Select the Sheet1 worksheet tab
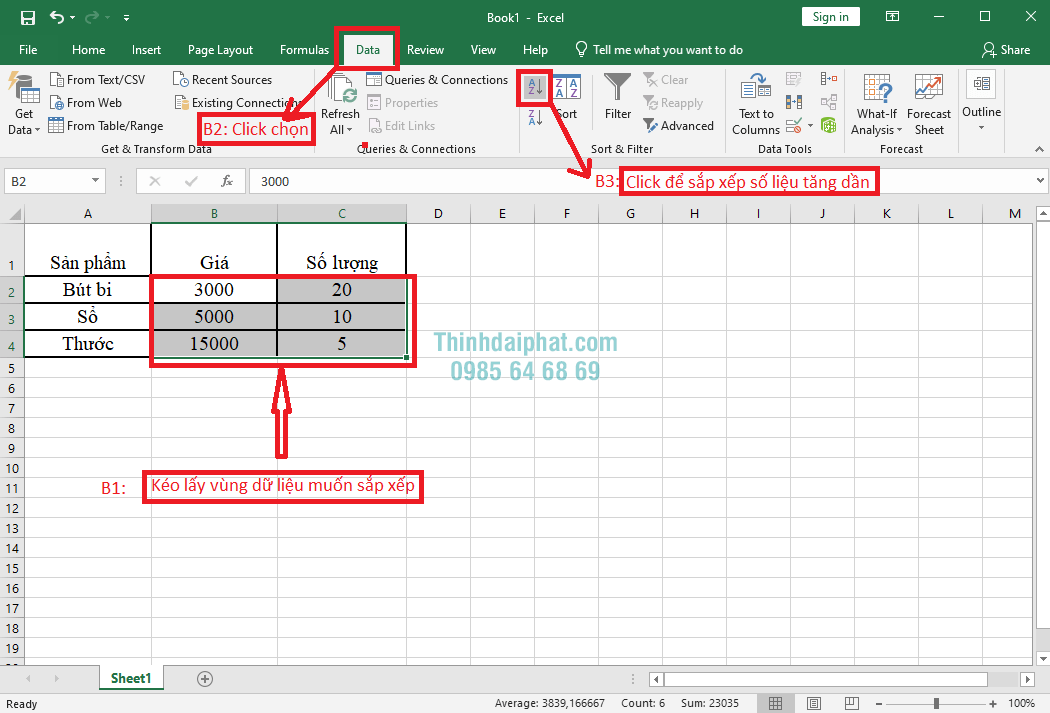 pos(131,678)
